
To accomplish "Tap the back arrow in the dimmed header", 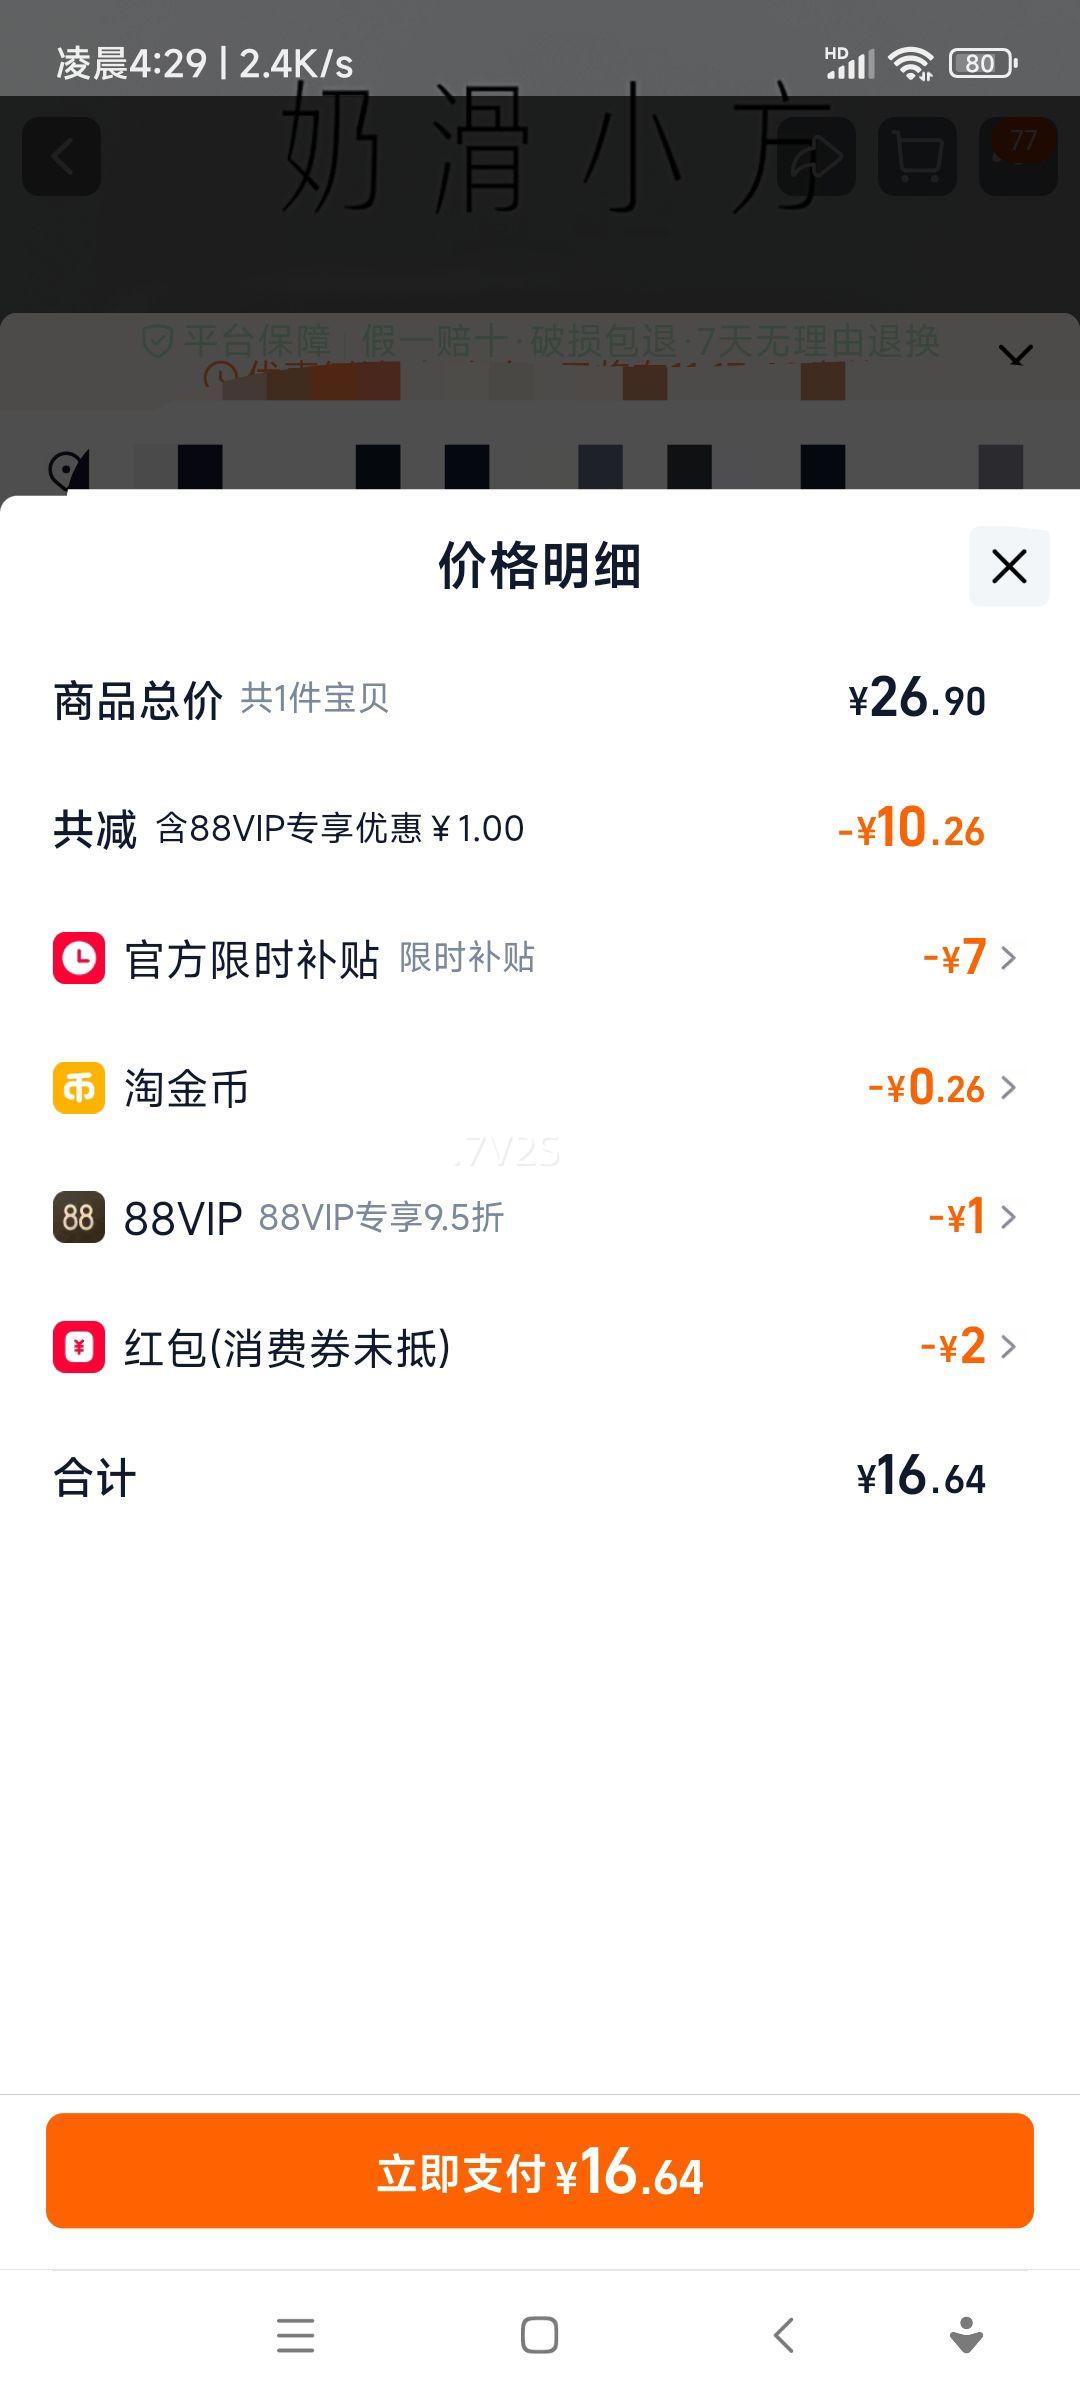I will pos(62,157).
